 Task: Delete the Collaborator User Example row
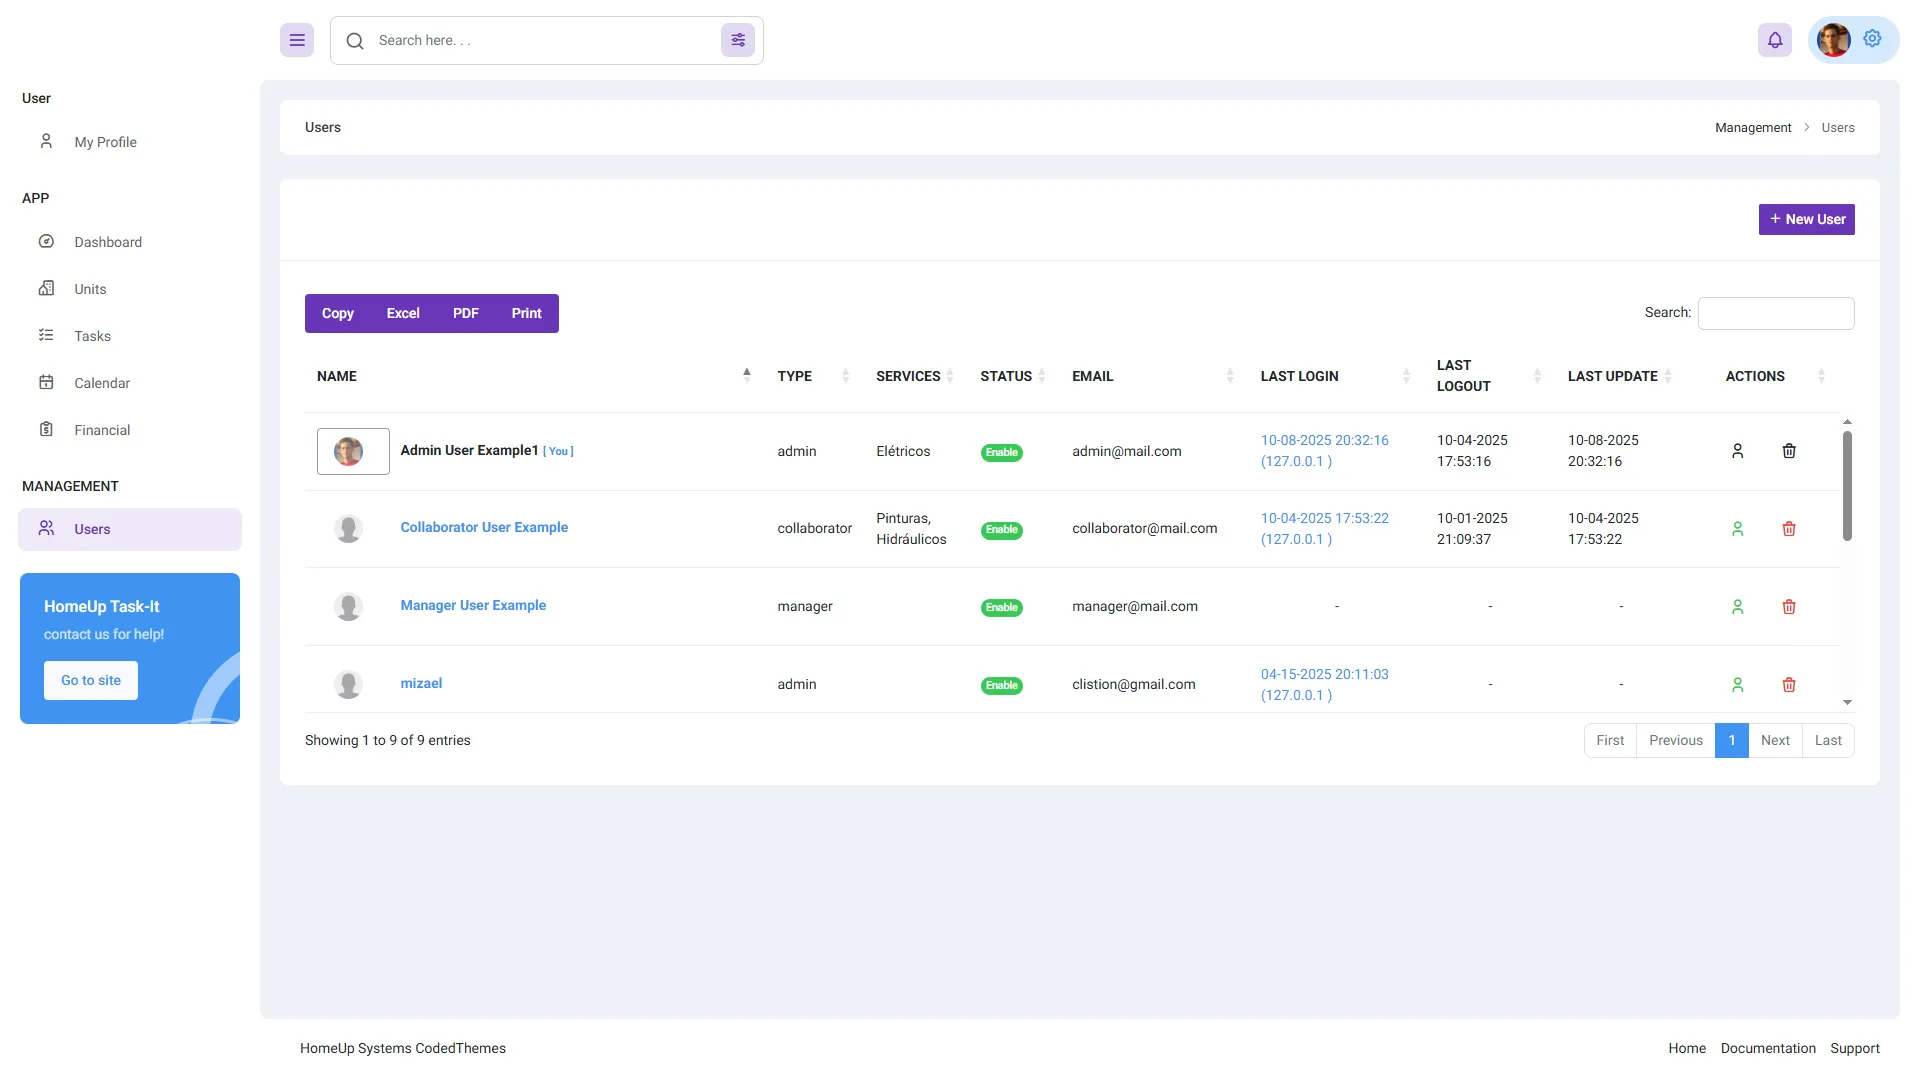(1789, 529)
